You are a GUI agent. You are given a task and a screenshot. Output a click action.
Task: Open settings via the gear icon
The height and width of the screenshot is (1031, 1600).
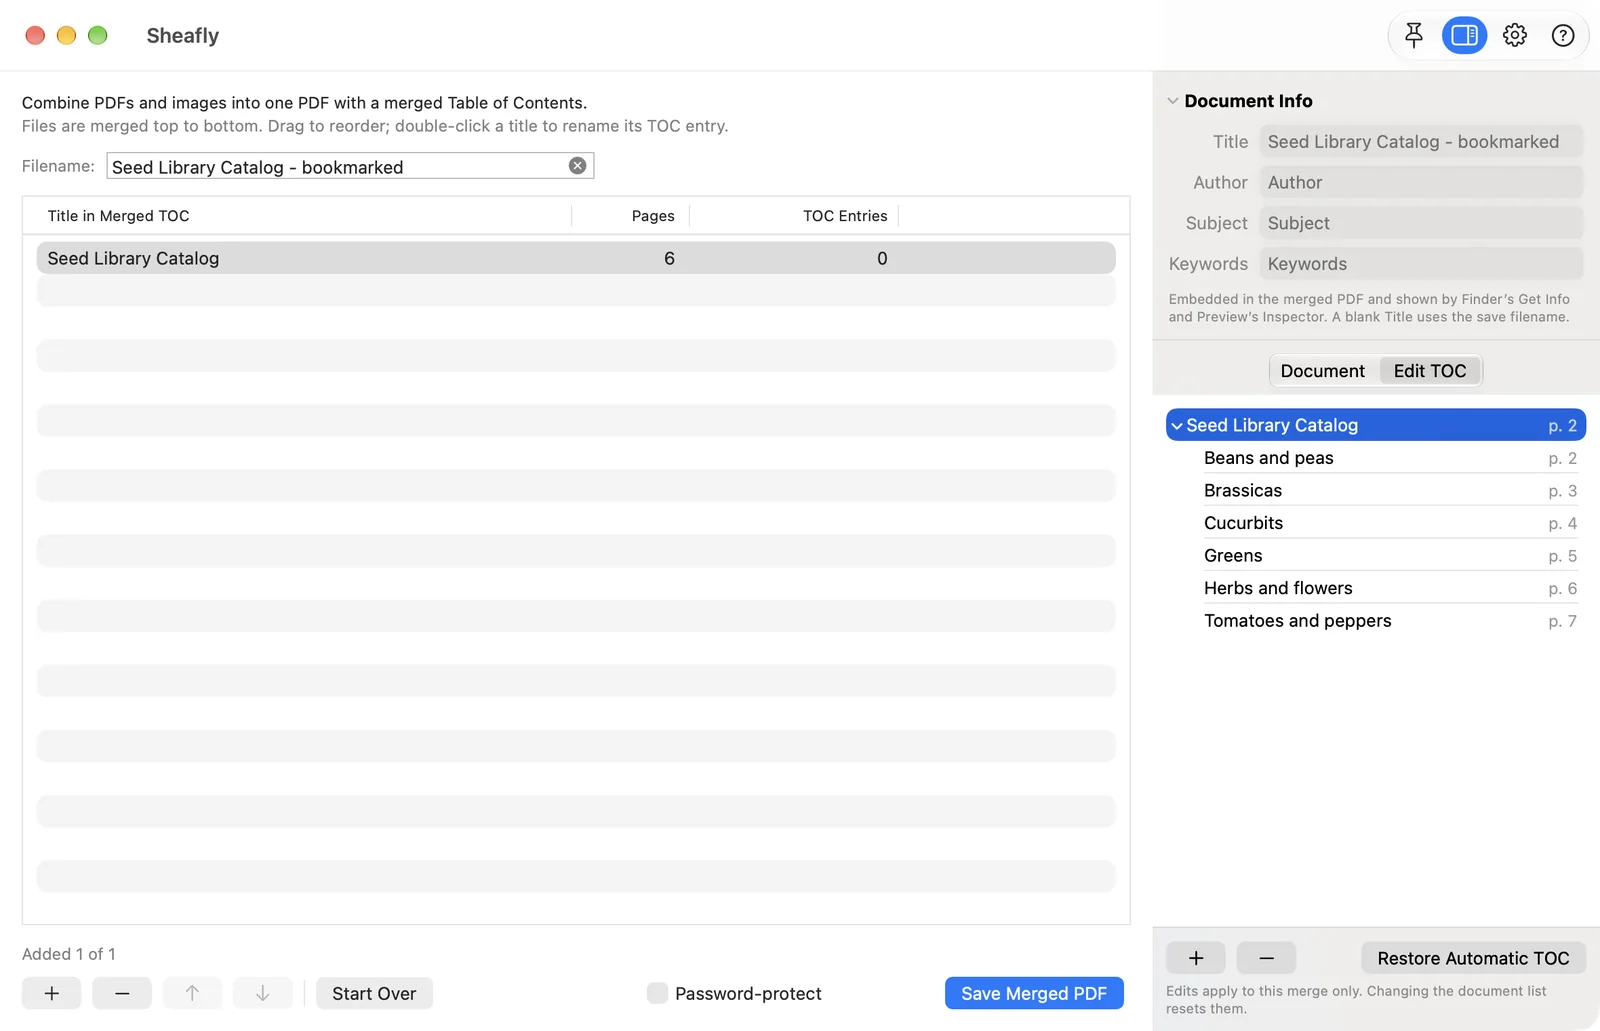[x=1515, y=36]
